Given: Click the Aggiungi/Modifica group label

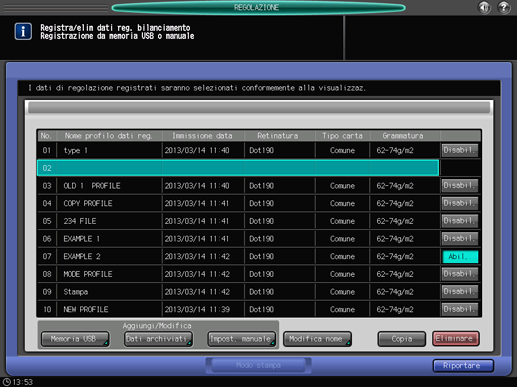Looking at the screenshot, I should pos(157,326).
